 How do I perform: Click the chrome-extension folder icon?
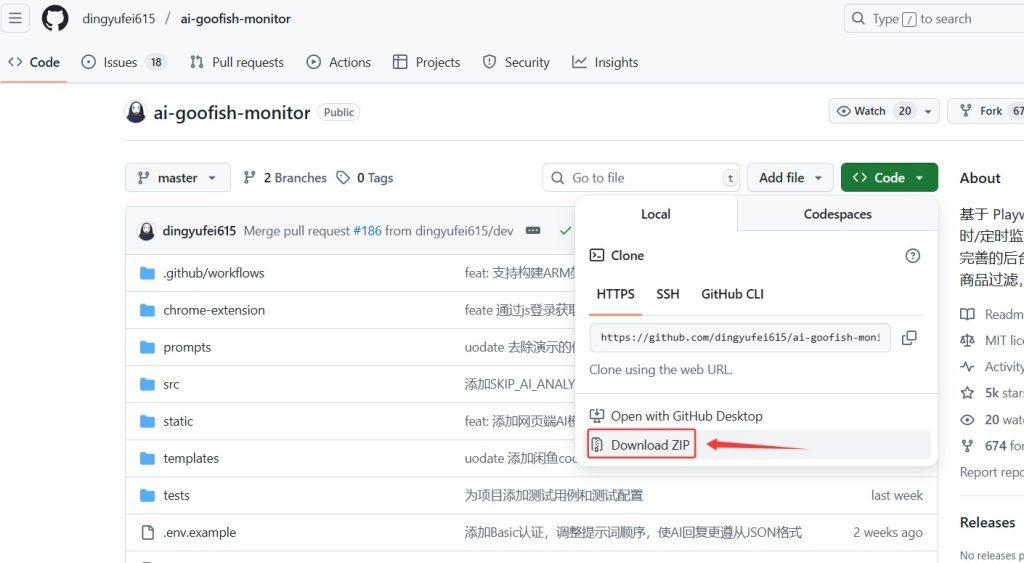tap(148, 310)
